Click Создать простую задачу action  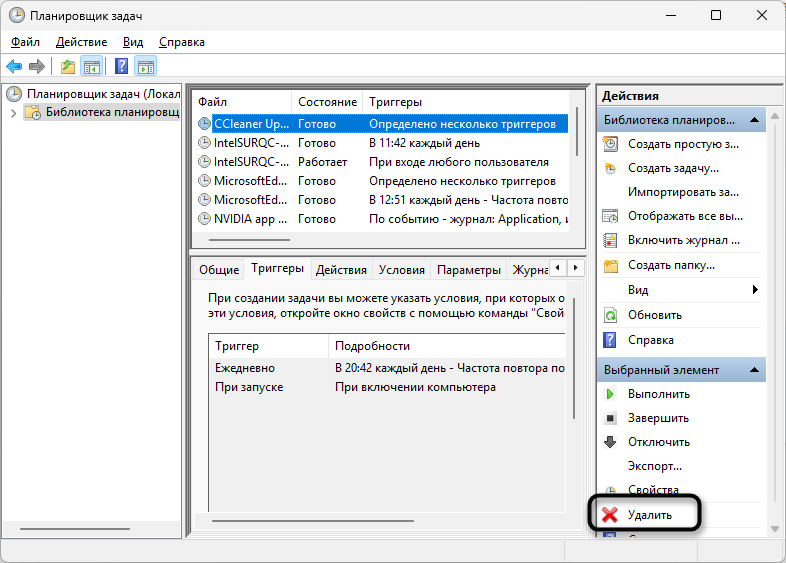pyautogui.click(x=683, y=144)
